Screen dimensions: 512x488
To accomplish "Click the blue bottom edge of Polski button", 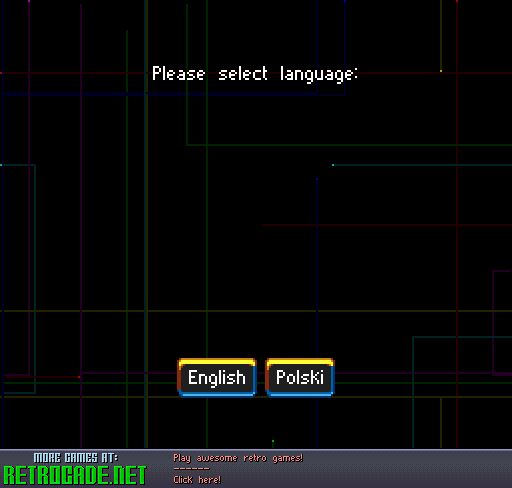I will click(300, 395).
